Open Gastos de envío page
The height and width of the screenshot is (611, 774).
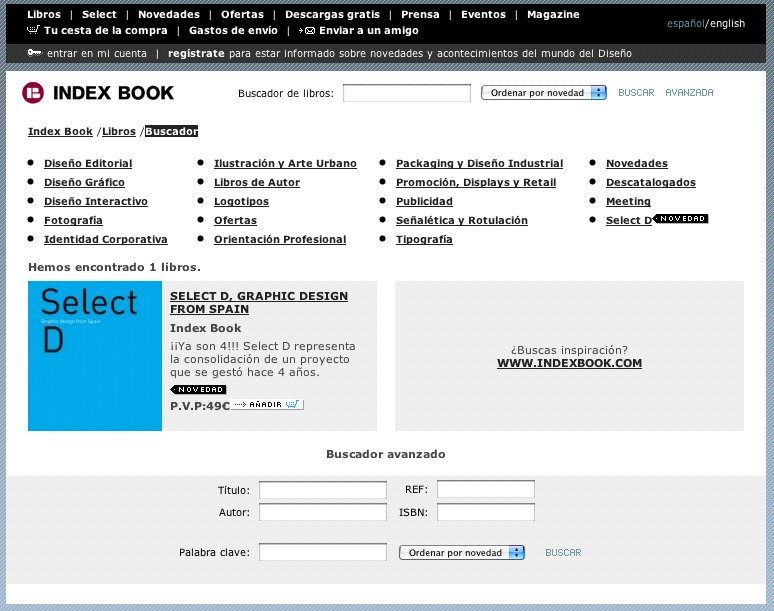tap(233, 30)
